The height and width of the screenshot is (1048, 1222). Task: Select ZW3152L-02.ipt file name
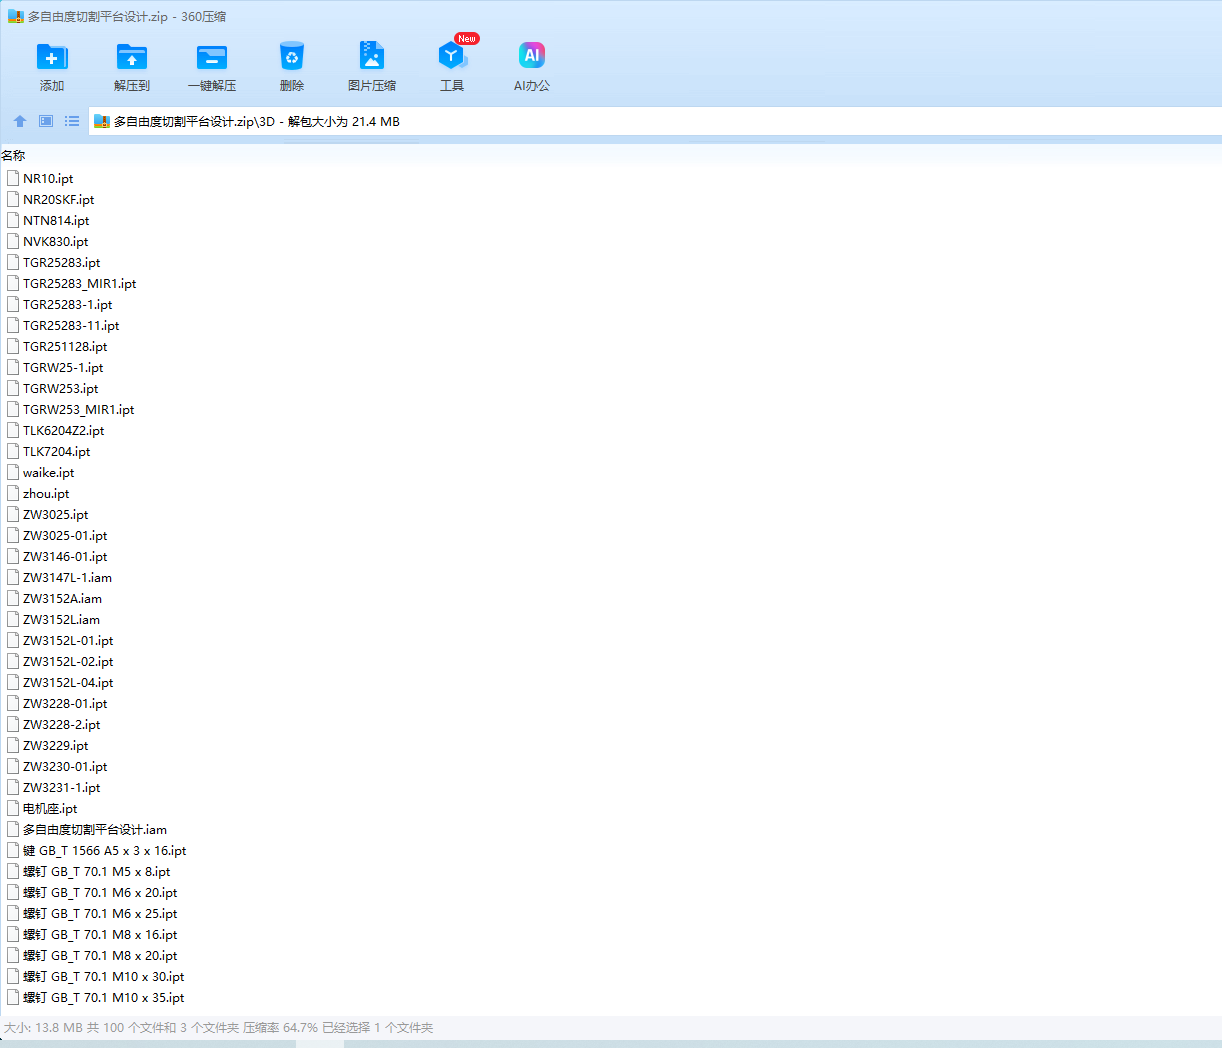(68, 661)
